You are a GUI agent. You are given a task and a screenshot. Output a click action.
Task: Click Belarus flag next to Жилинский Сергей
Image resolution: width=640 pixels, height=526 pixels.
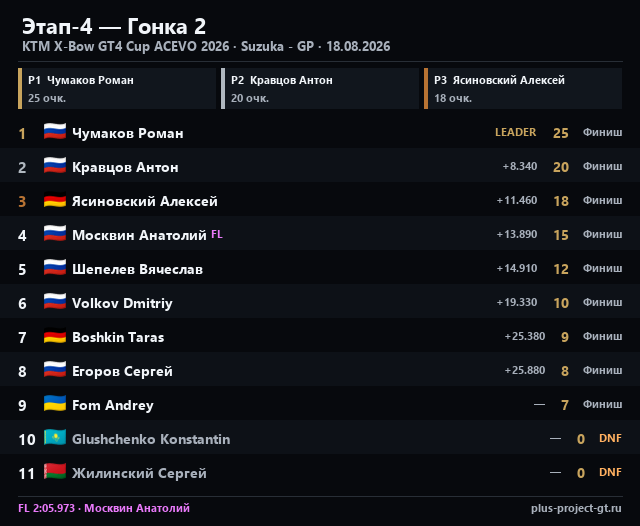[55, 472]
